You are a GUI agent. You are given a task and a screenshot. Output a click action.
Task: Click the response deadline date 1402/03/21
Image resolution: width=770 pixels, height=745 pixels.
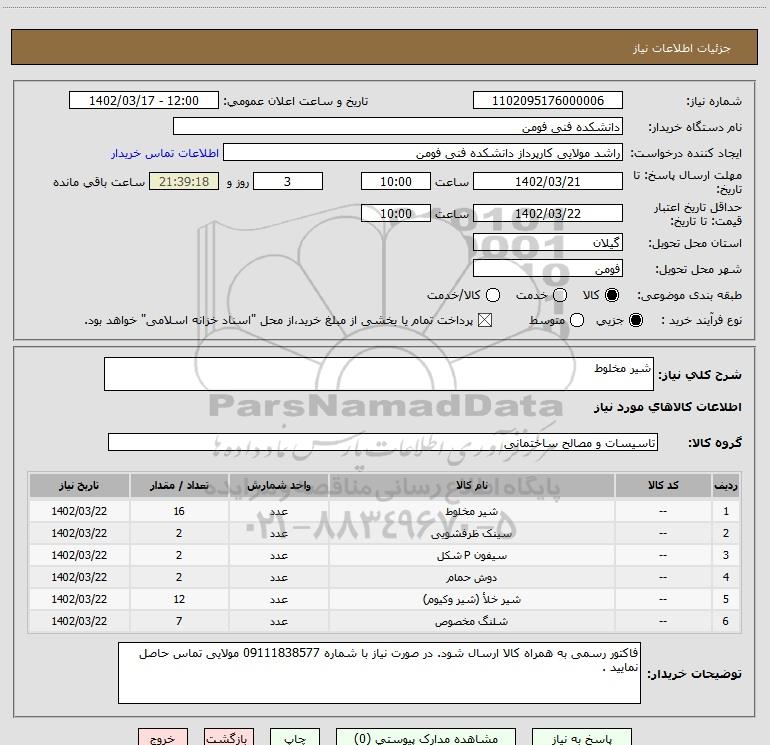548,181
